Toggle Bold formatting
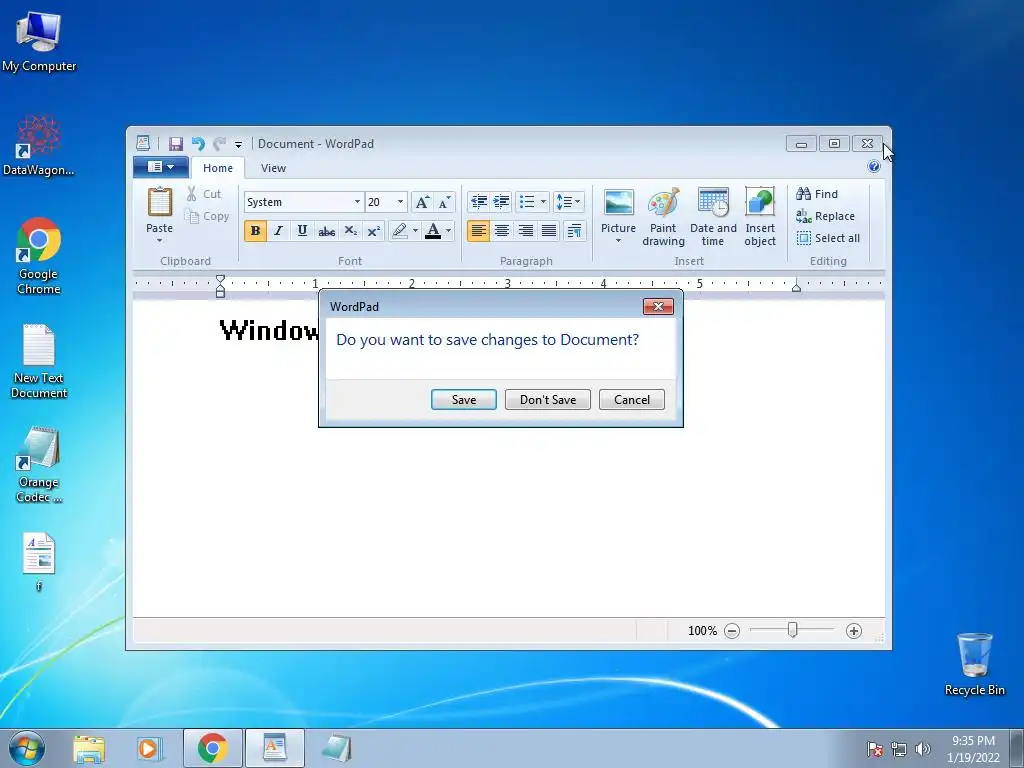This screenshot has height=768, width=1024. (x=255, y=231)
